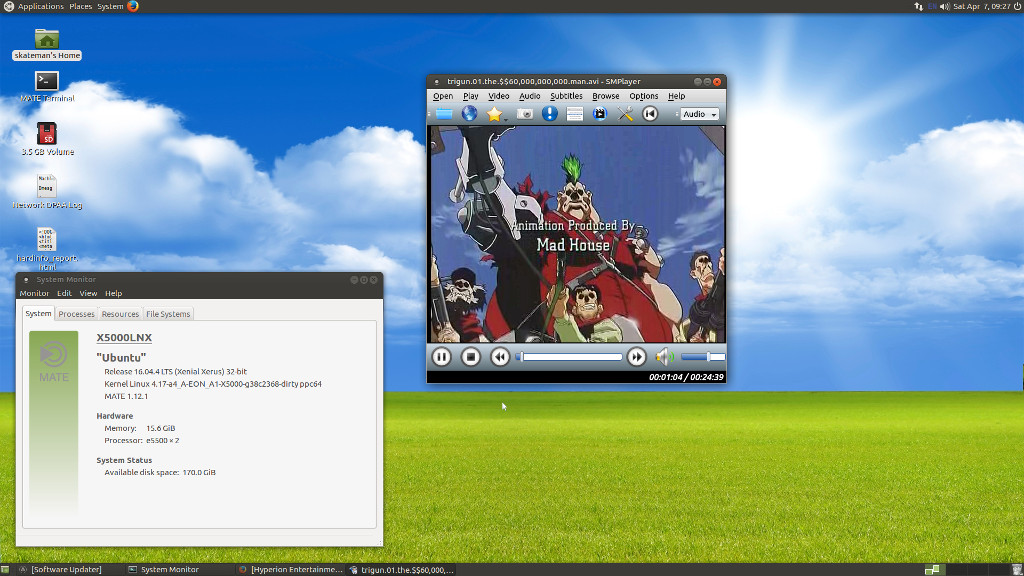
Task: Open the Subtitles menu in SMPlayer
Action: click(566, 96)
